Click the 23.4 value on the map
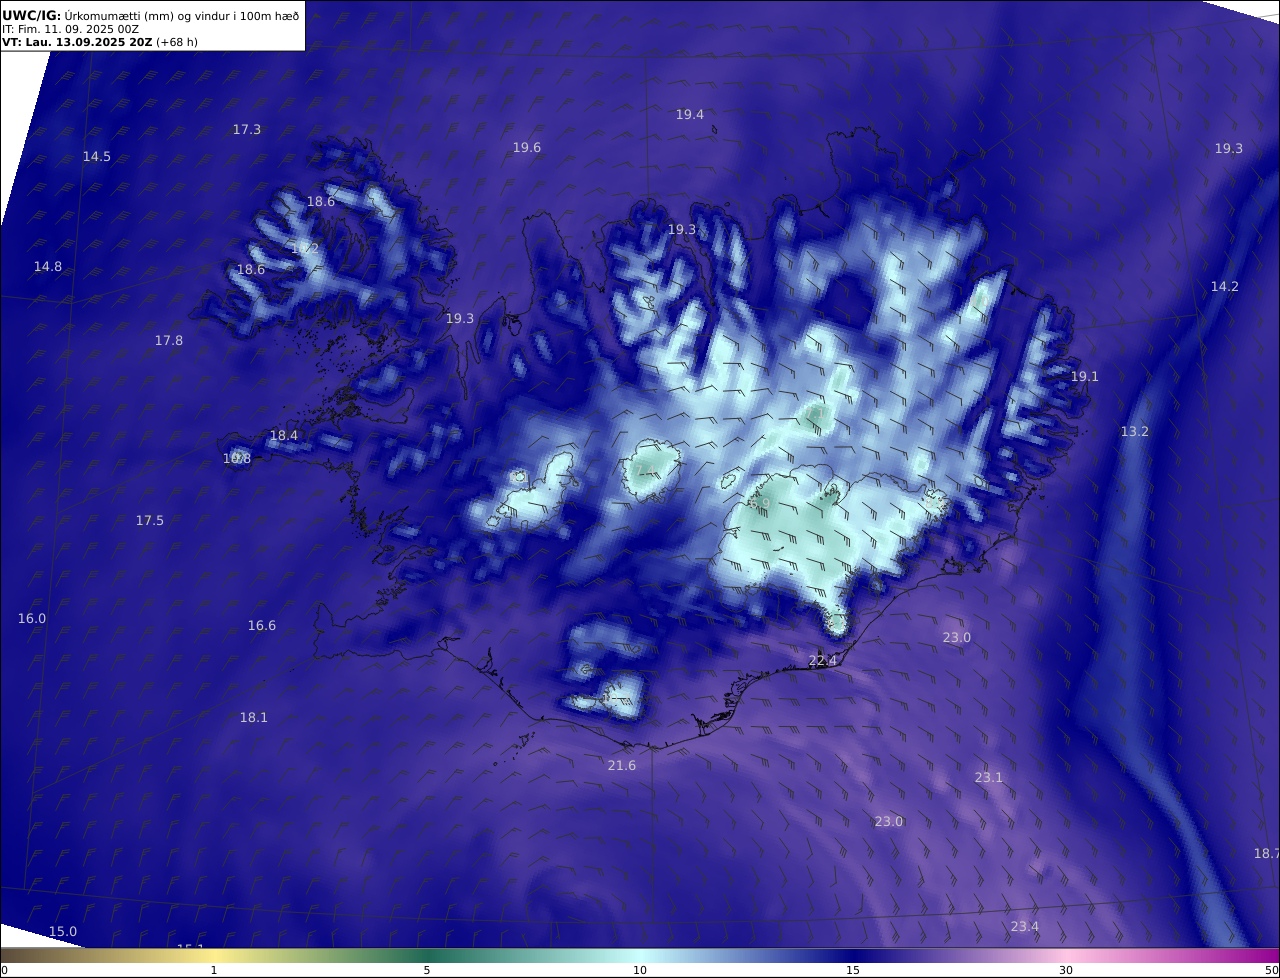The height and width of the screenshot is (978, 1280). coord(1025,927)
